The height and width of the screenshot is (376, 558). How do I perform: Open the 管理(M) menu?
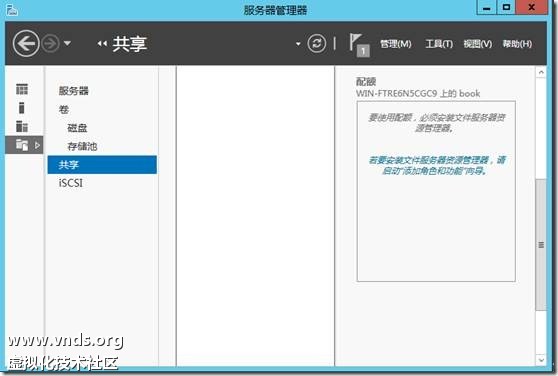(395, 44)
